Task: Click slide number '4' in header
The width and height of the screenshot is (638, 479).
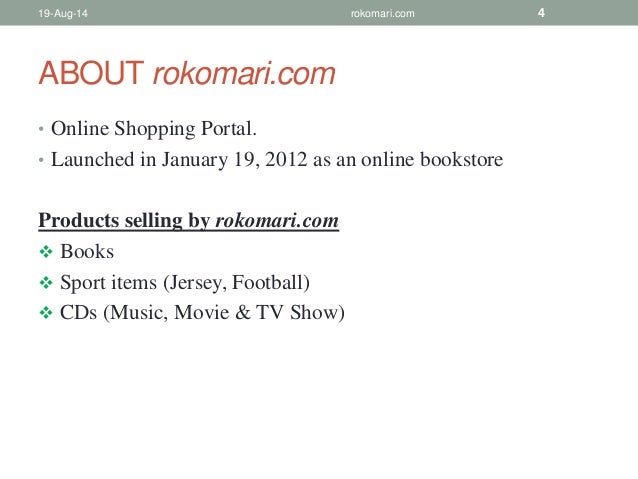Action: tap(541, 13)
